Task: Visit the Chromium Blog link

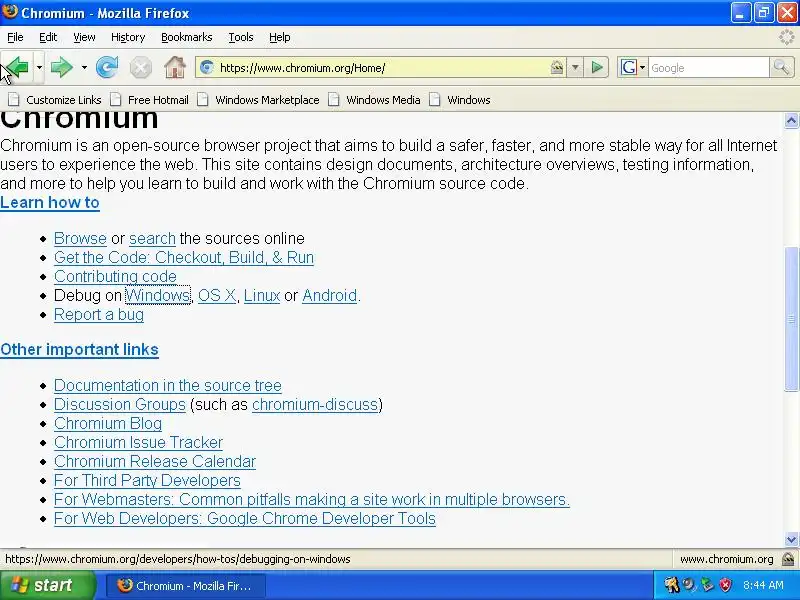Action: tap(108, 423)
